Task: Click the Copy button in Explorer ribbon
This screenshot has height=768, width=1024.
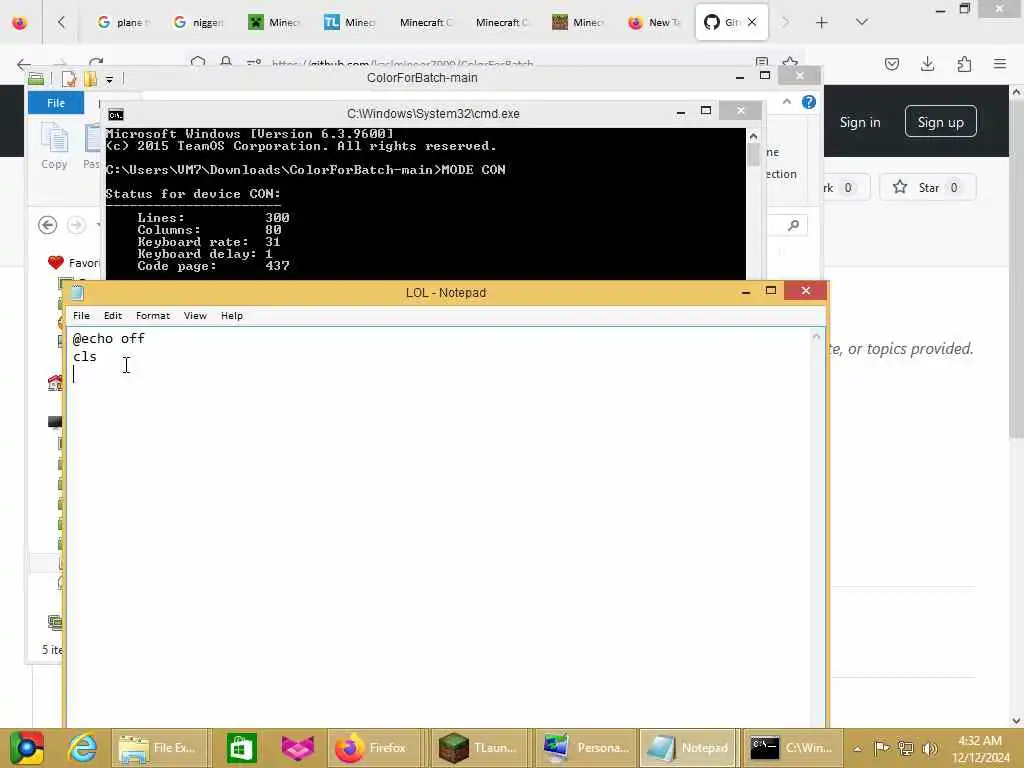Action: click(x=54, y=147)
